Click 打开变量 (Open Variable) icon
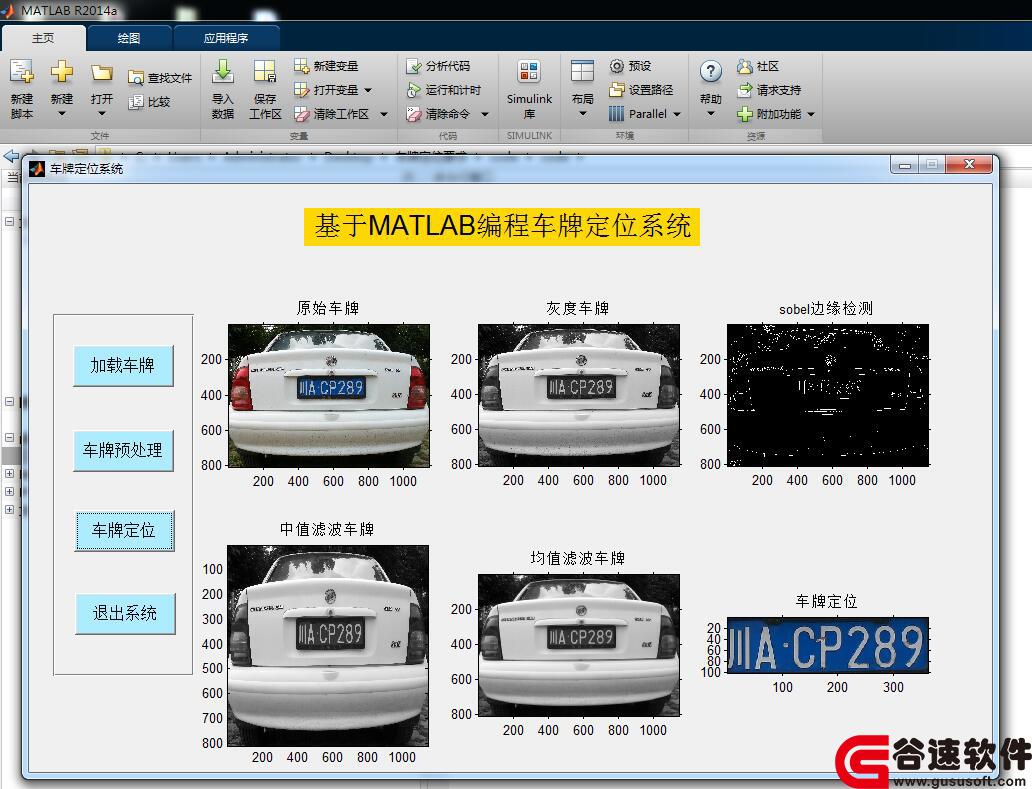The width and height of the screenshot is (1032, 789). point(301,89)
